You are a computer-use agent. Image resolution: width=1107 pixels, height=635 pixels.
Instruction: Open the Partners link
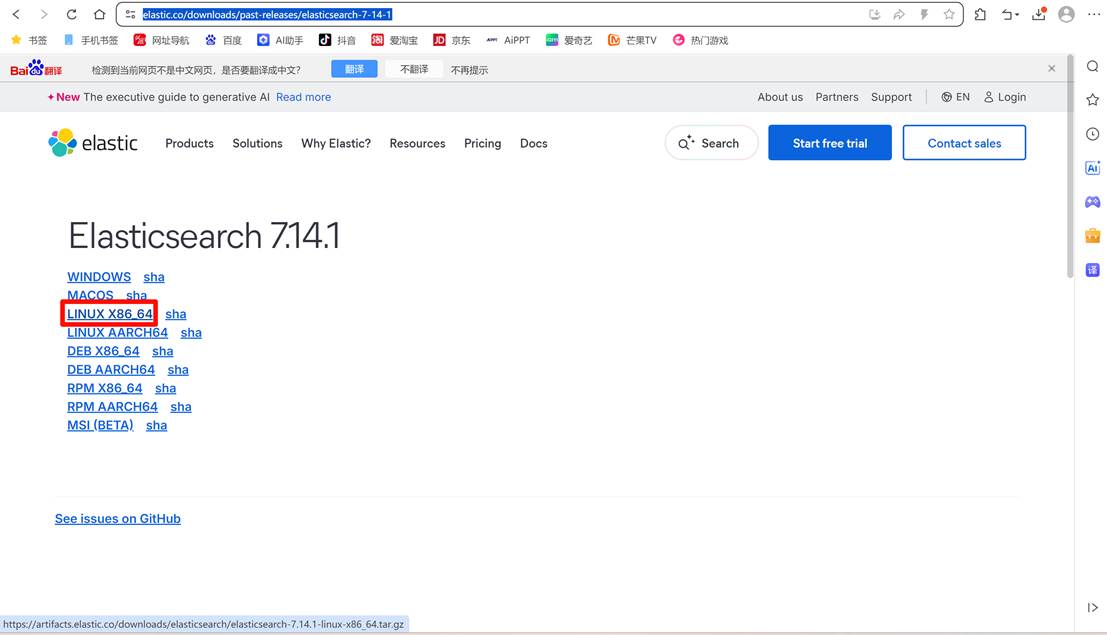tap(837, 97)
